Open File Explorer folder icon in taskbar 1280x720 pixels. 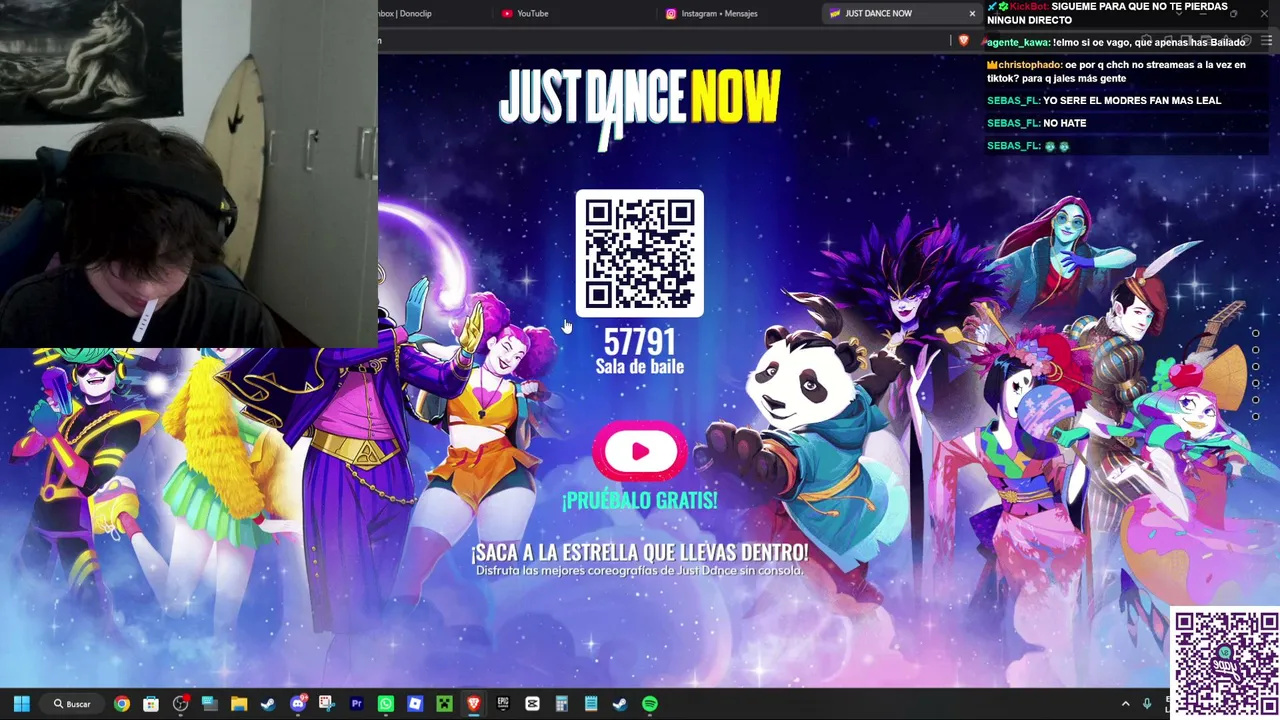[239, 704]
